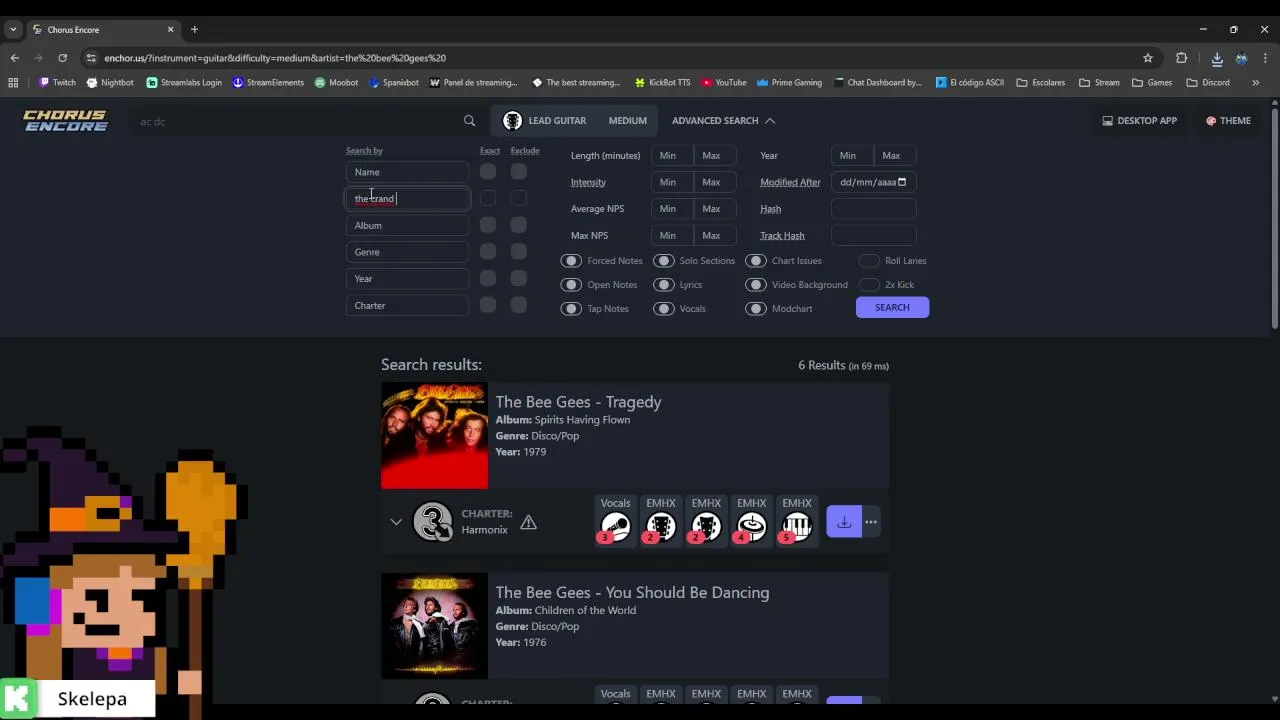Open the Chart Issues warning icon for Tragedy

point(528,522)
